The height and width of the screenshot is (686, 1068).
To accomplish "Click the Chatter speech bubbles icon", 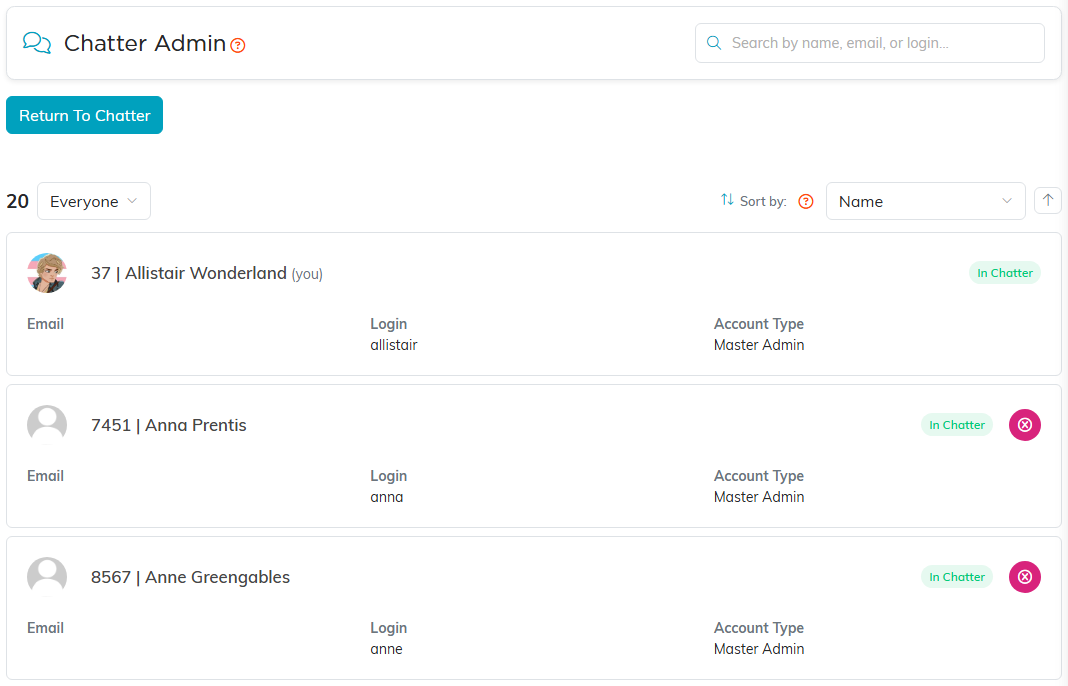I will click(x=37, y=43).
